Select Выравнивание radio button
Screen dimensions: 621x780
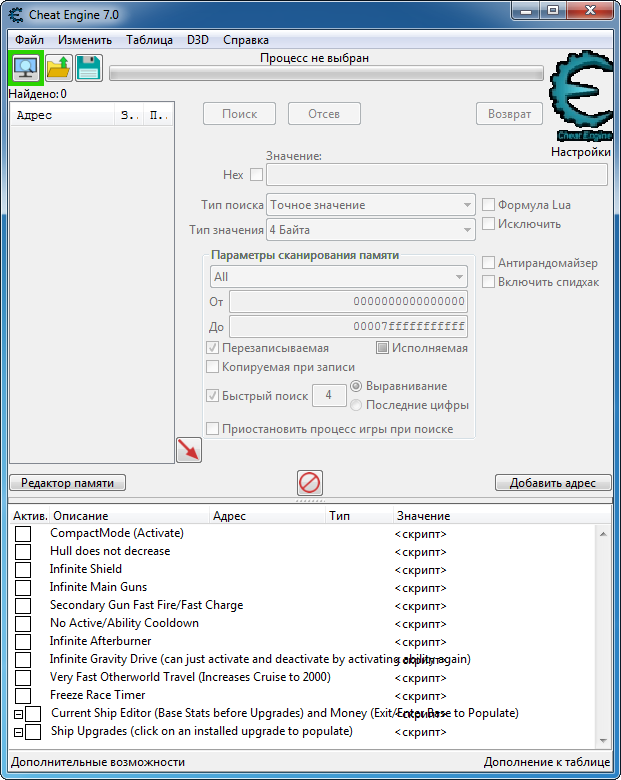tap(356, 386)
